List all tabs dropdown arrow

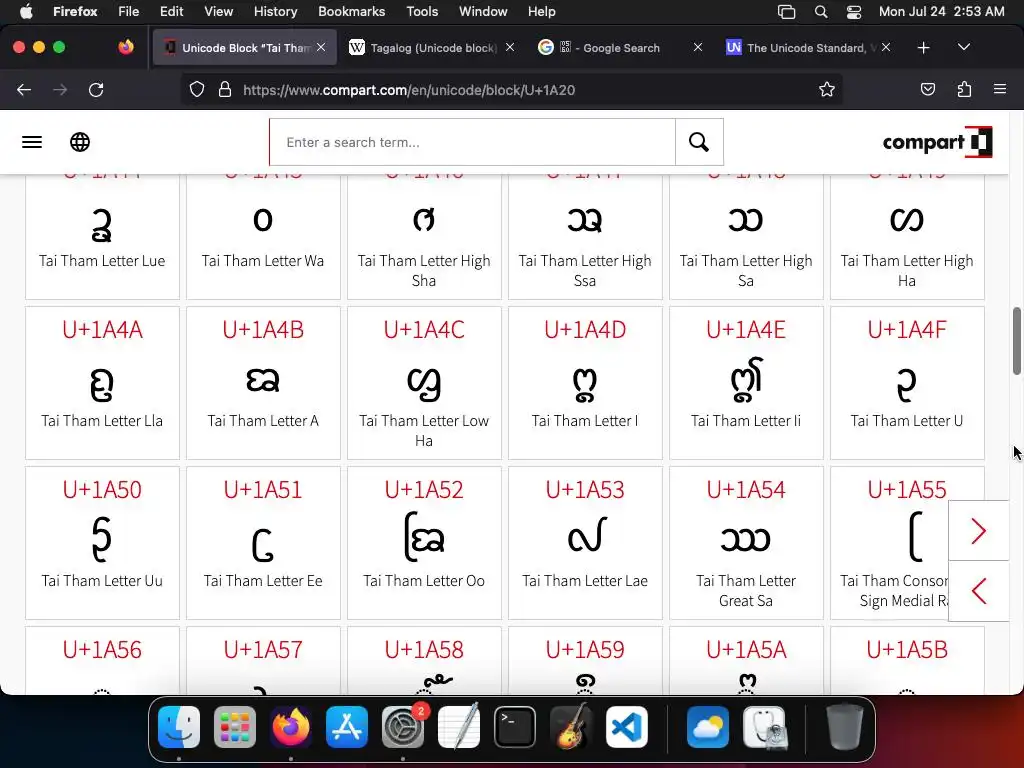click(963, 48)
